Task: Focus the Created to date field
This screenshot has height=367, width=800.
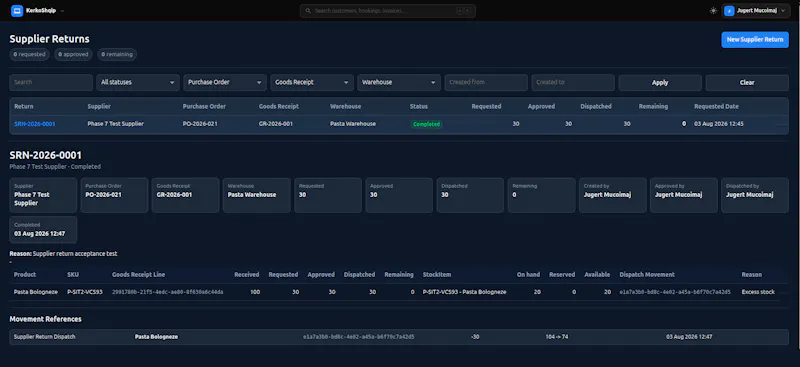Action: tap(573, 82)
